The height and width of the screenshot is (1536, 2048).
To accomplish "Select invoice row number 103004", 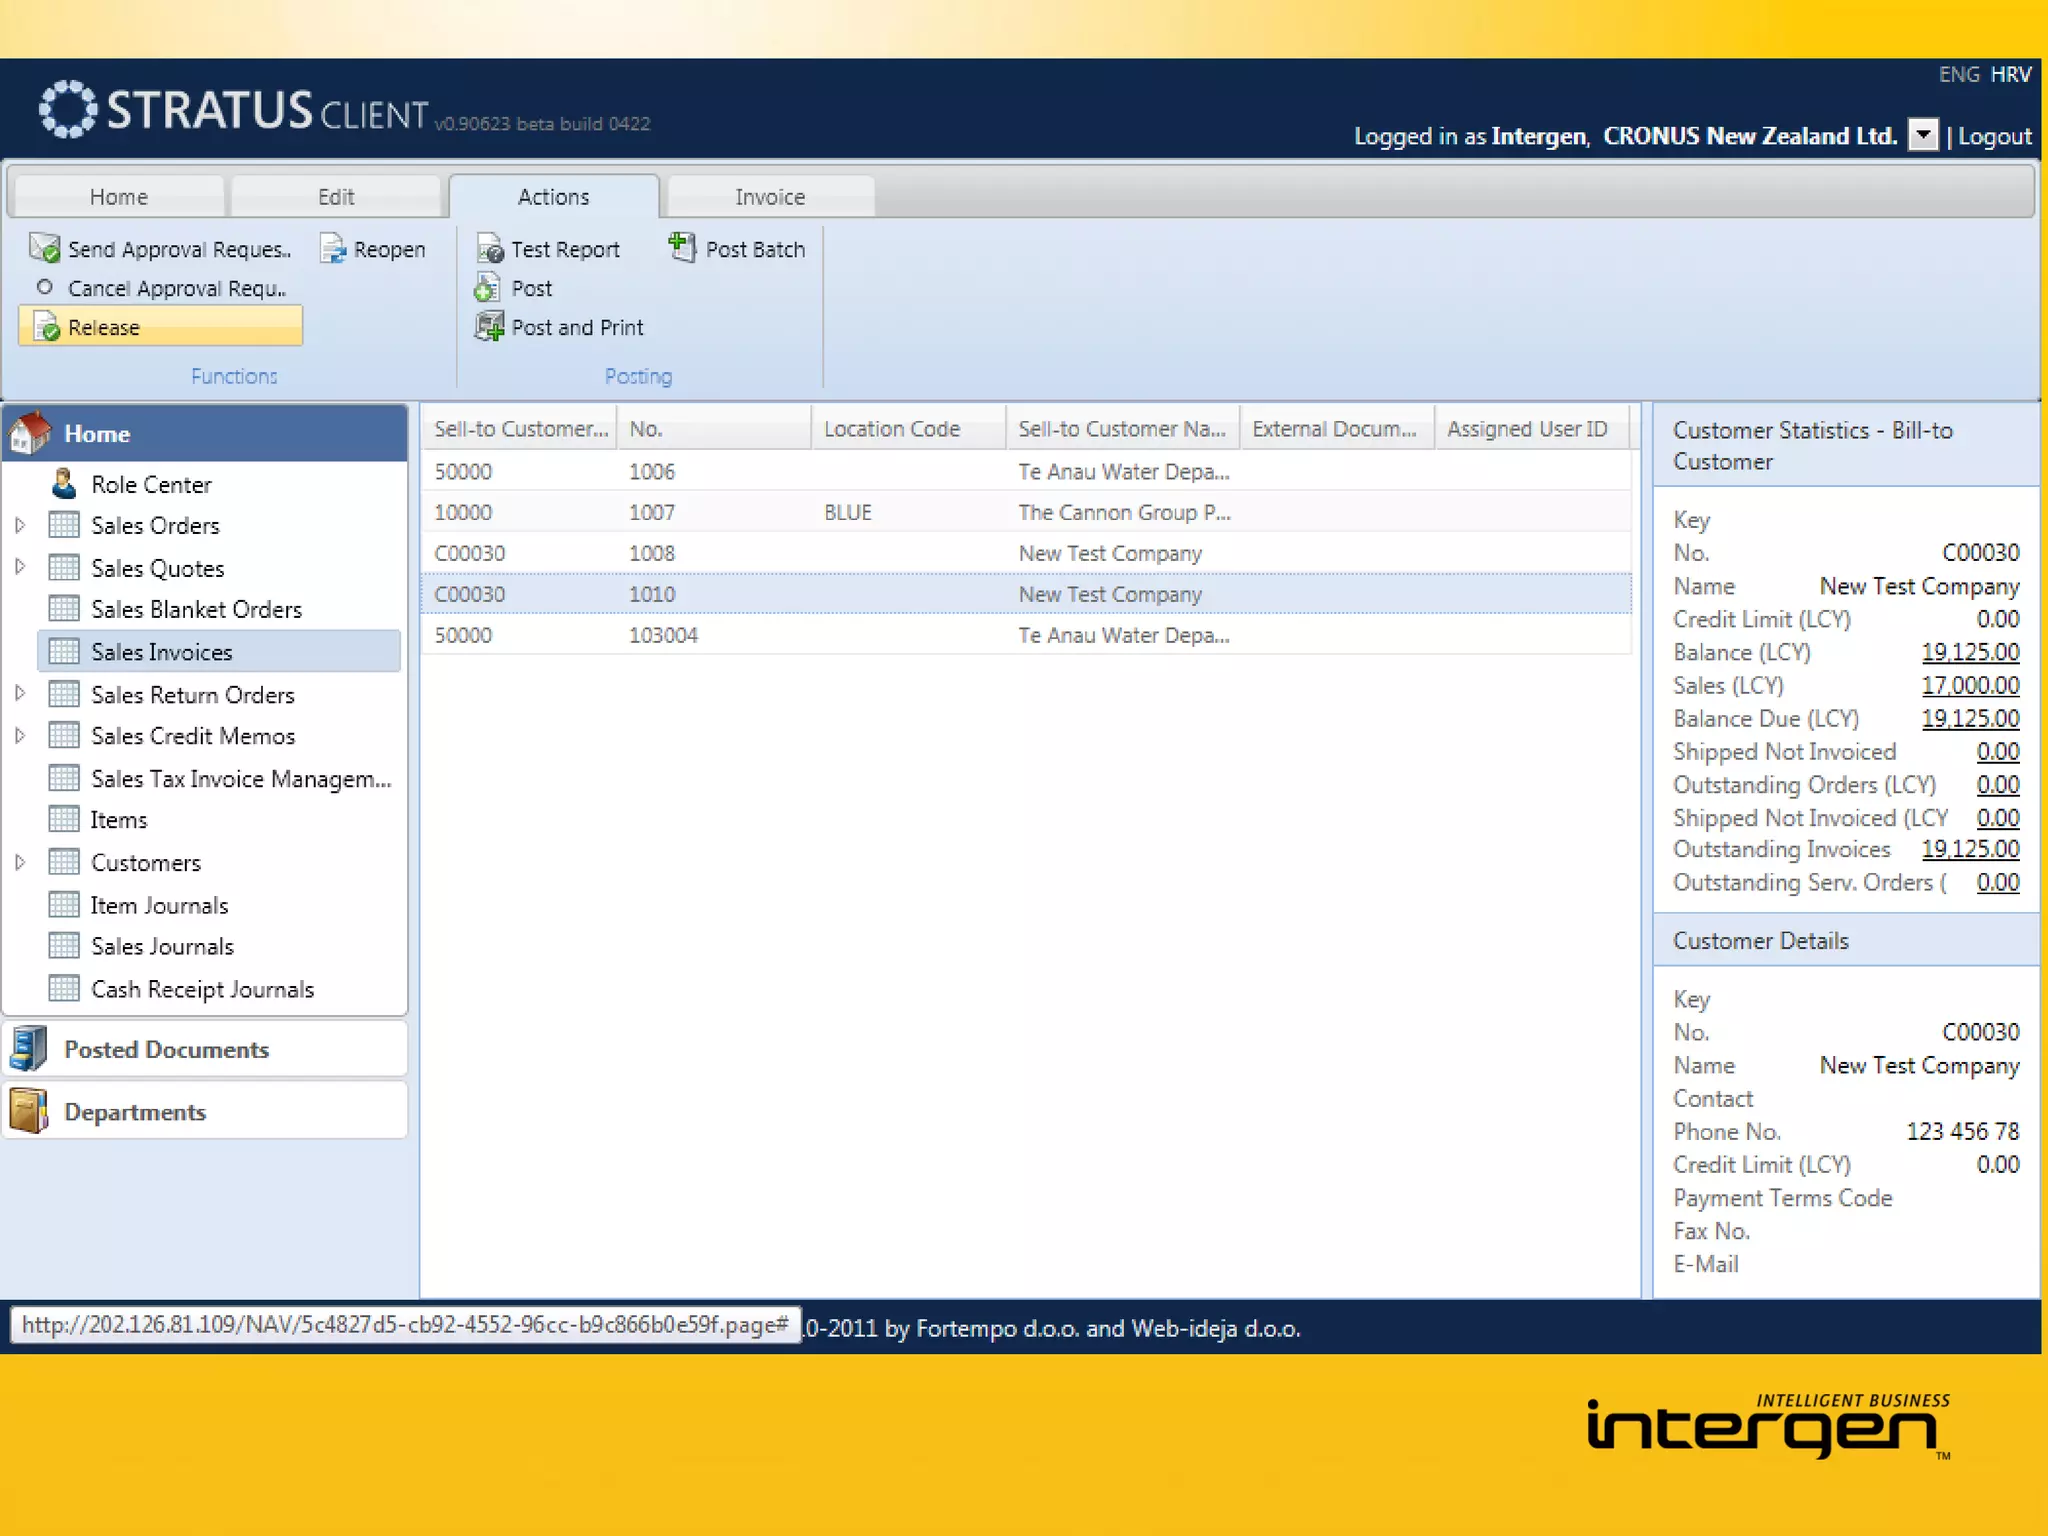I will click(x=1027, y=635).
